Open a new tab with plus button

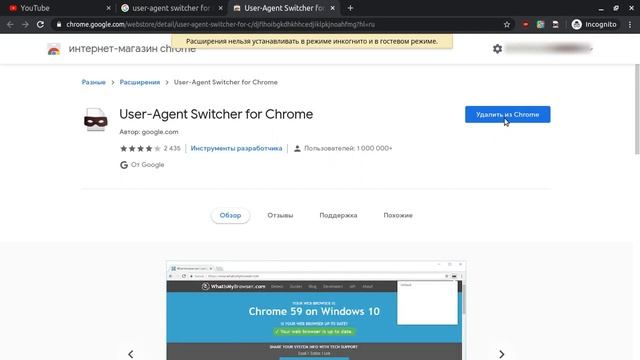coord(350,8)
